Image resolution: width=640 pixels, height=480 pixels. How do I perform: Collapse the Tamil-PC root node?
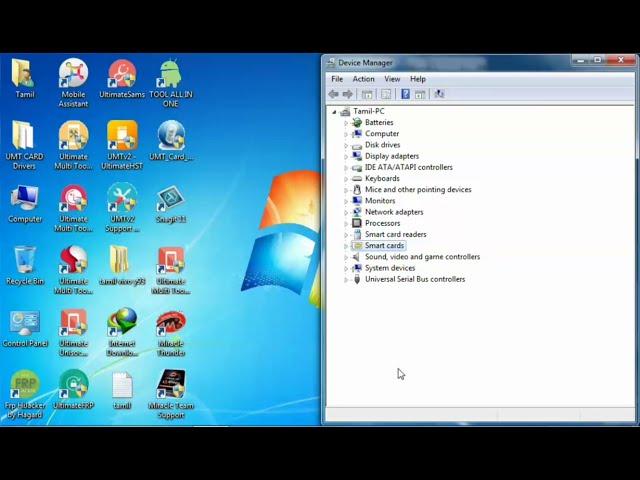coord(334,111)
